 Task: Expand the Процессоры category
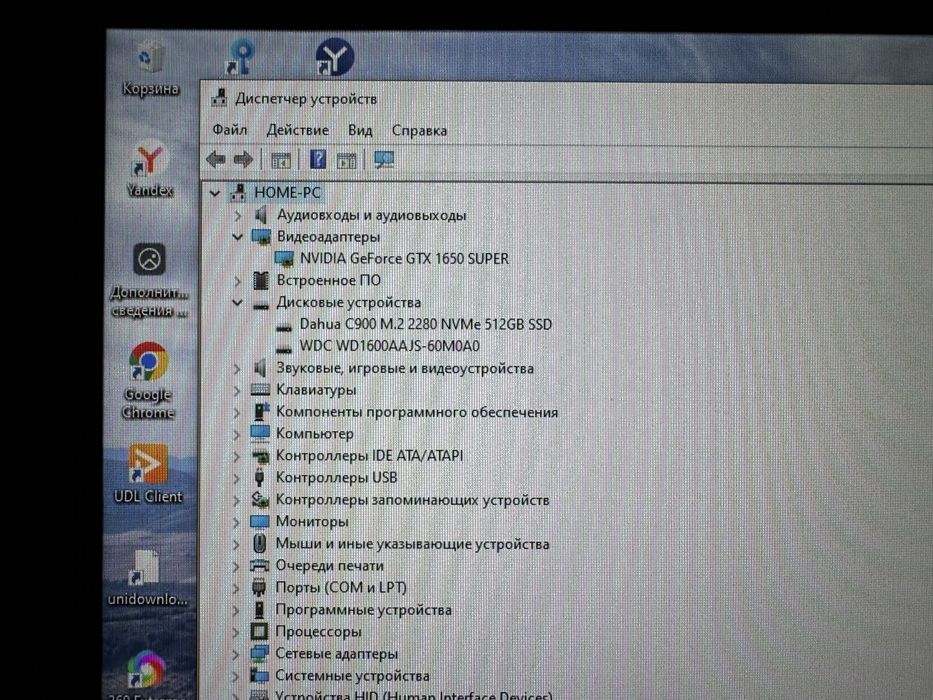click(x=236, y=632)
